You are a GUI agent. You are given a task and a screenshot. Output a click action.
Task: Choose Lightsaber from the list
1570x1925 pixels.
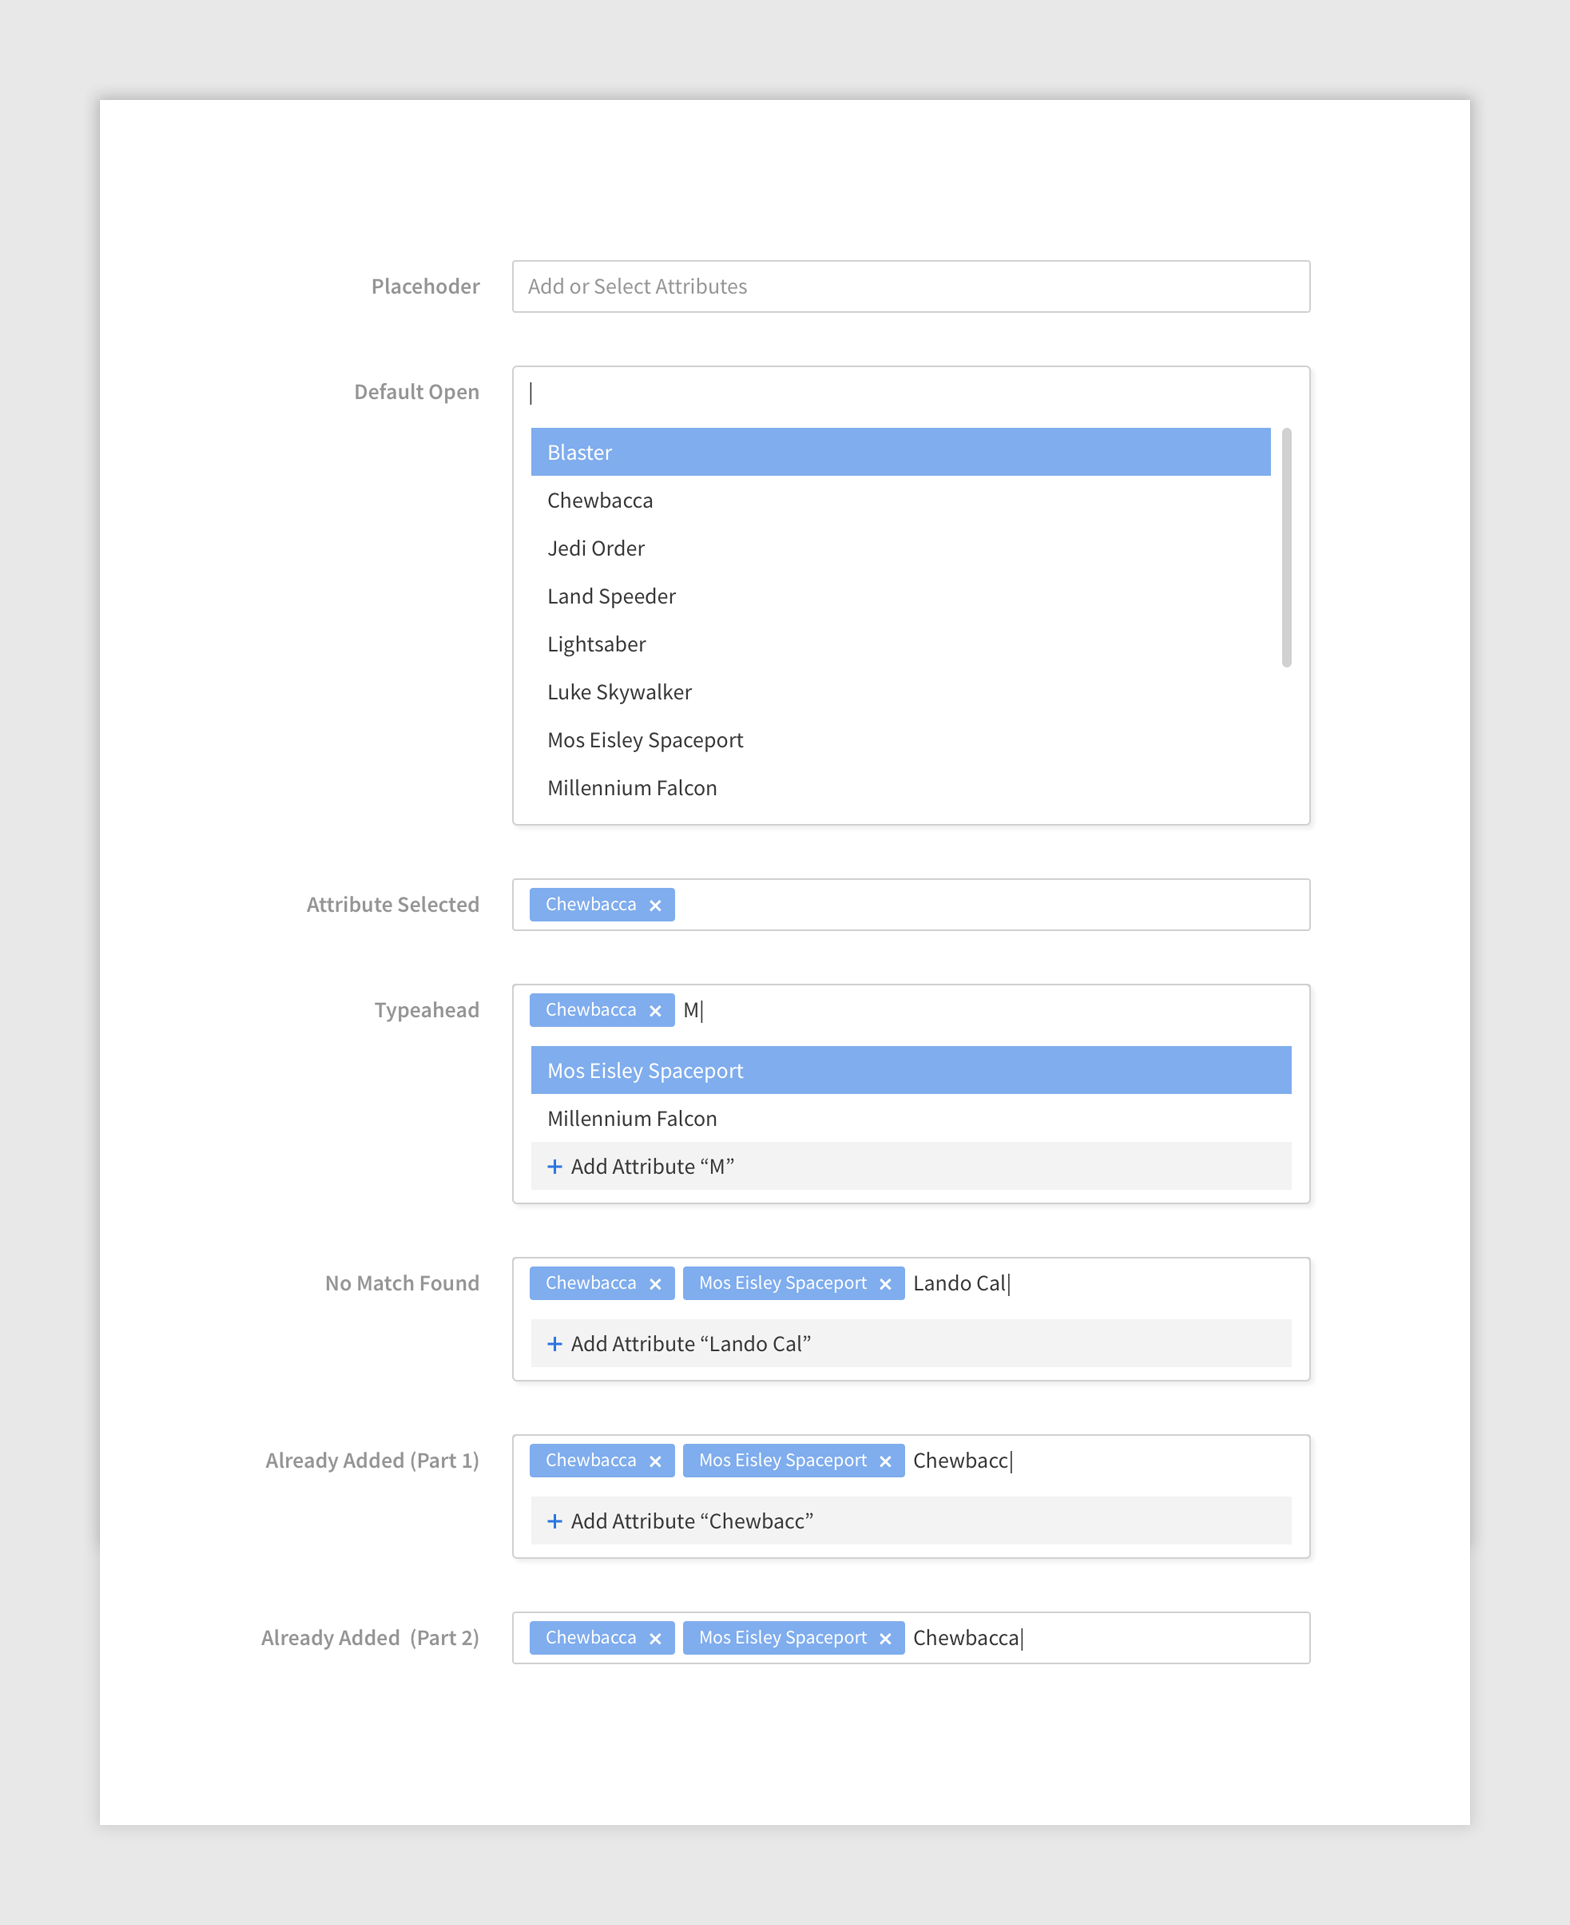point(900,644)
